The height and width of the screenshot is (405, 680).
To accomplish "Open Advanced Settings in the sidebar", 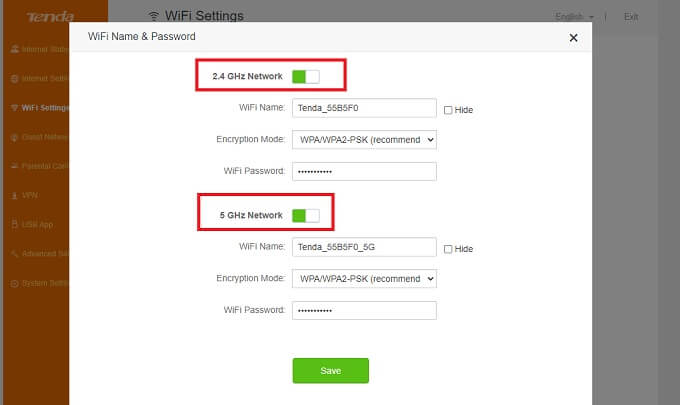I will [x=40, y=253].
